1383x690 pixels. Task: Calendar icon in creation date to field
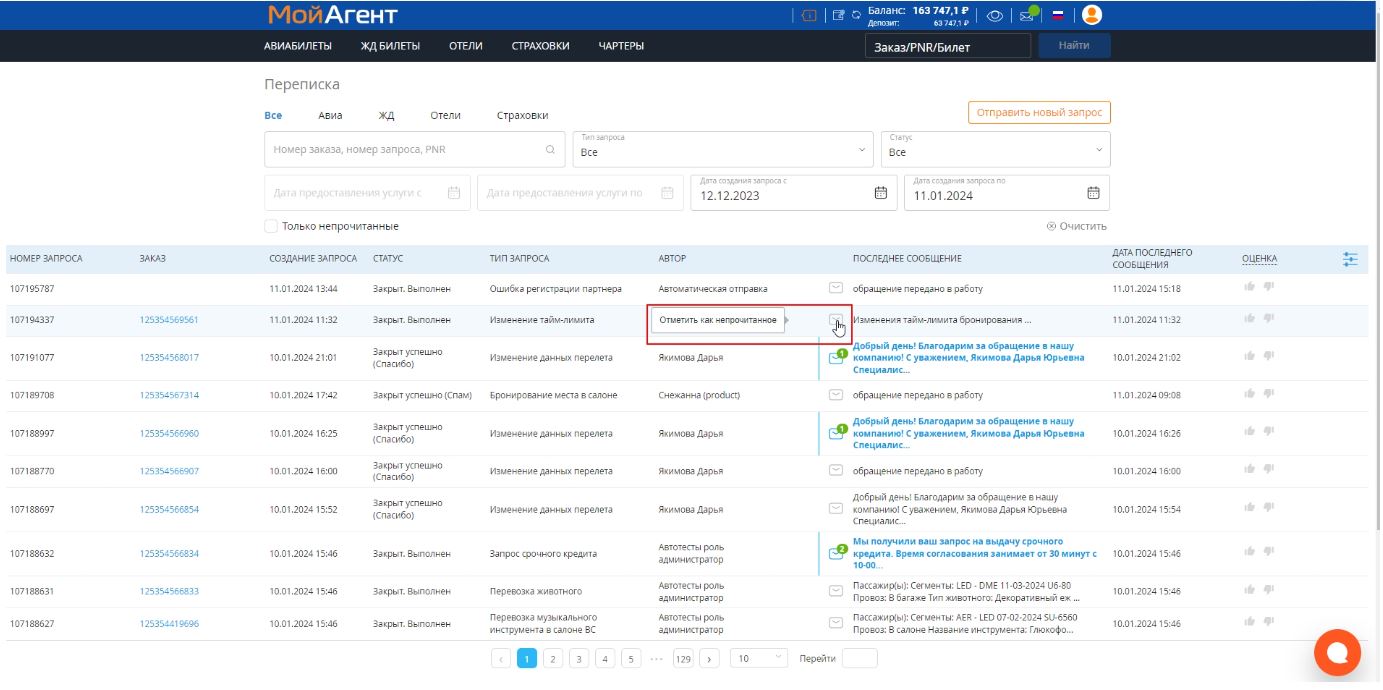1093,193
